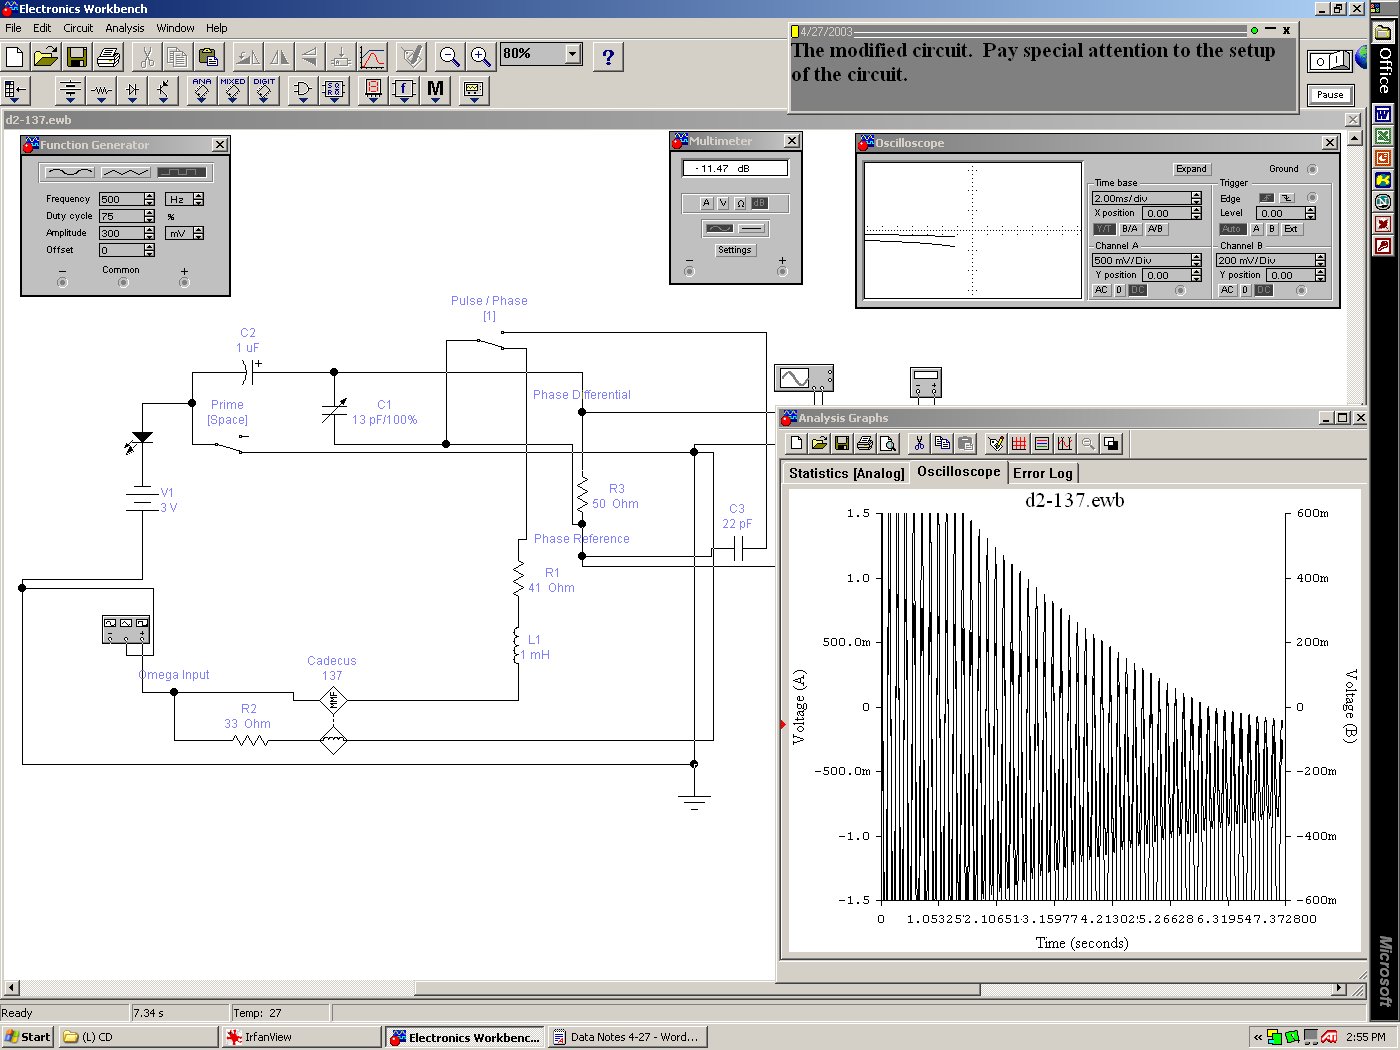Screen dimensions: 1400x1050
Task: Open the Instruments parts bin
Action: [473, 91]
